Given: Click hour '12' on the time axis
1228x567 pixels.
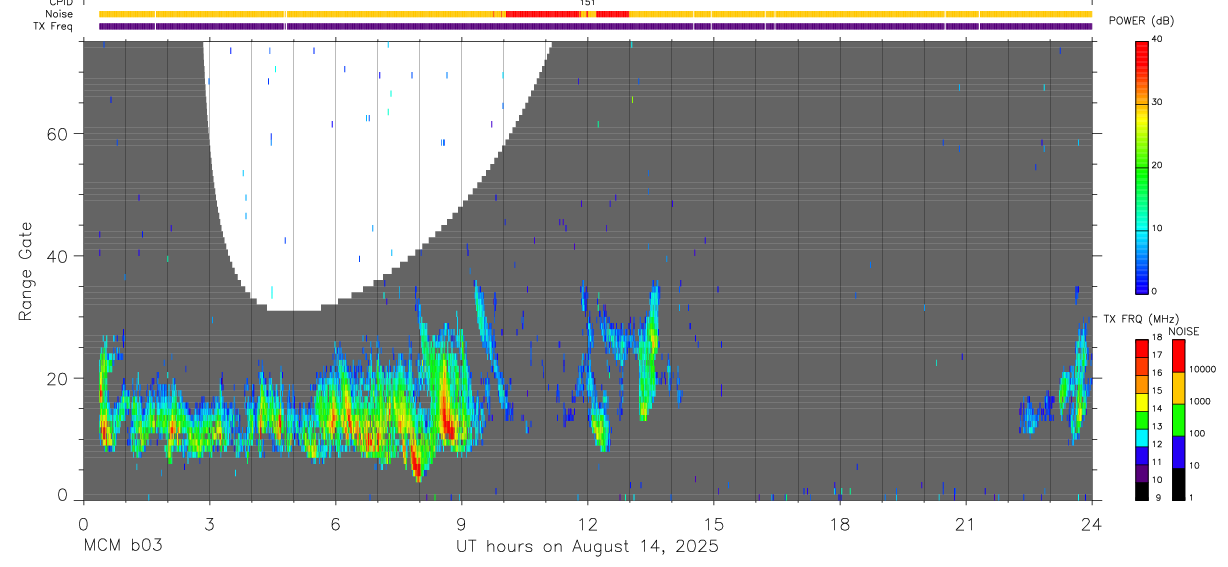Looking at the screenshot, I should tap(588, 523).
